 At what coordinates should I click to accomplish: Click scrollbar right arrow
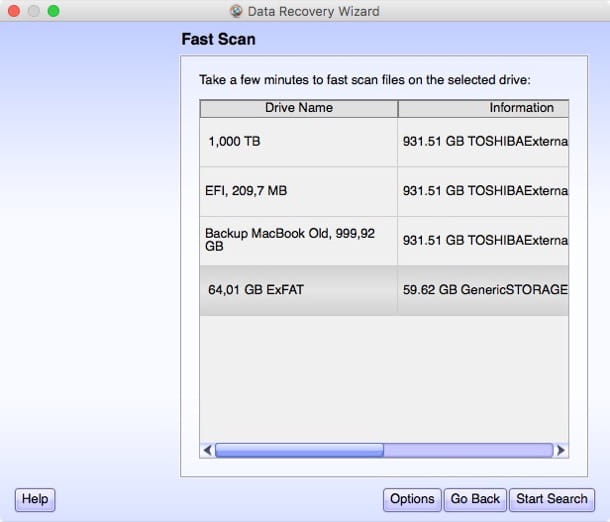561,450
